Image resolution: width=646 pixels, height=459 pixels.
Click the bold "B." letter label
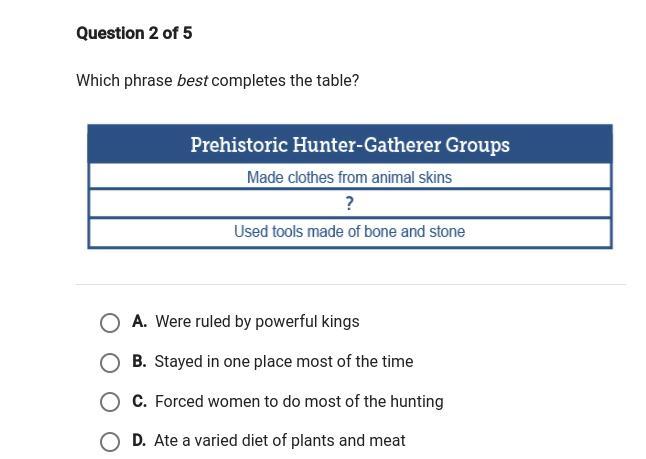(139, 362)
